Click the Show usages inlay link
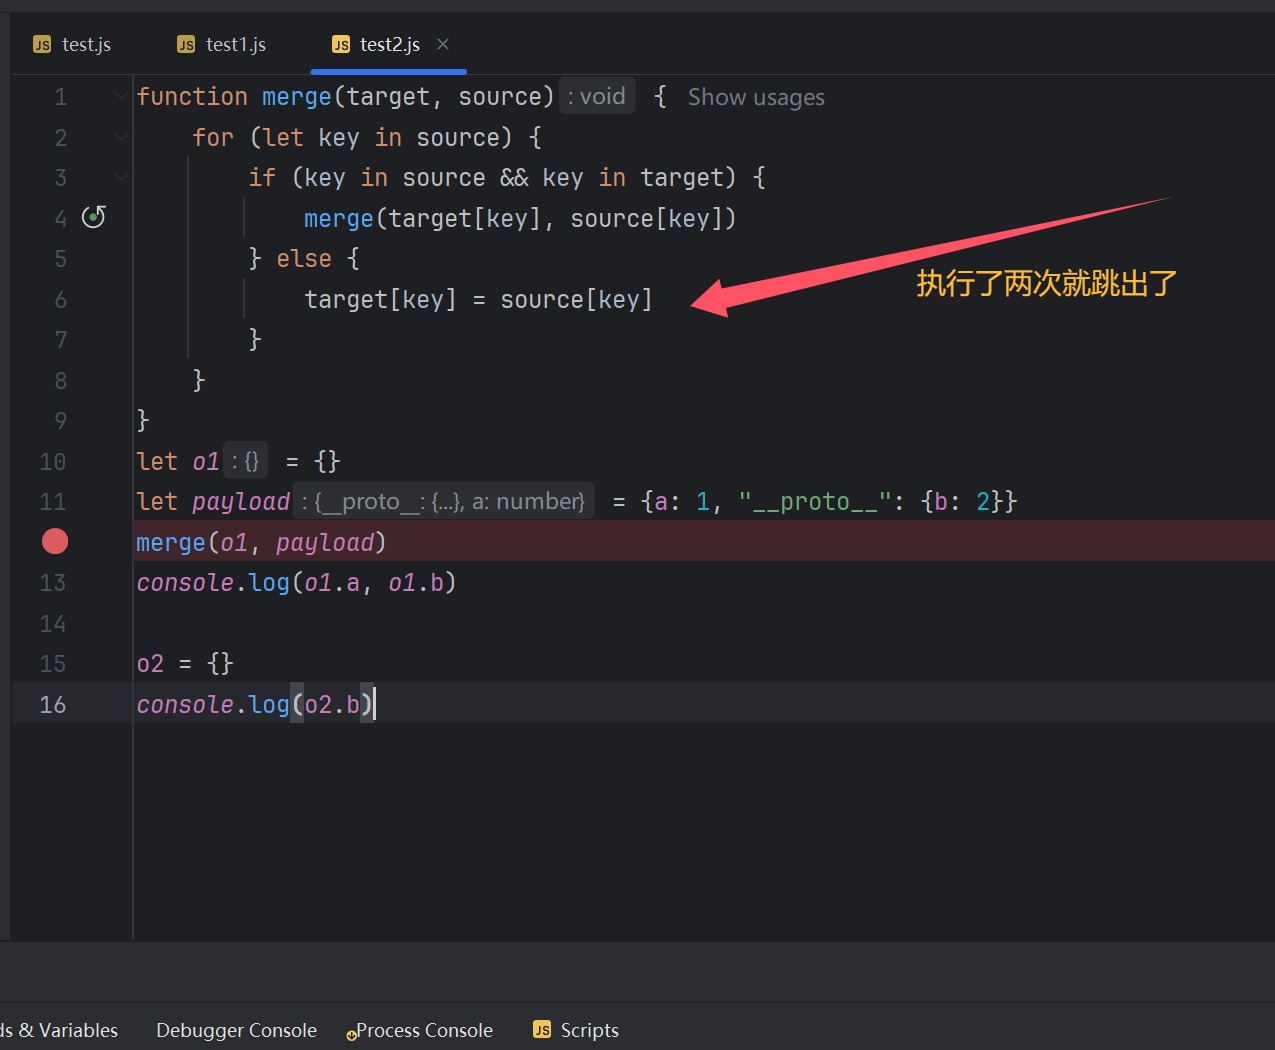The height and width of the screenshot is (1050, 1275). coord(756,97)
